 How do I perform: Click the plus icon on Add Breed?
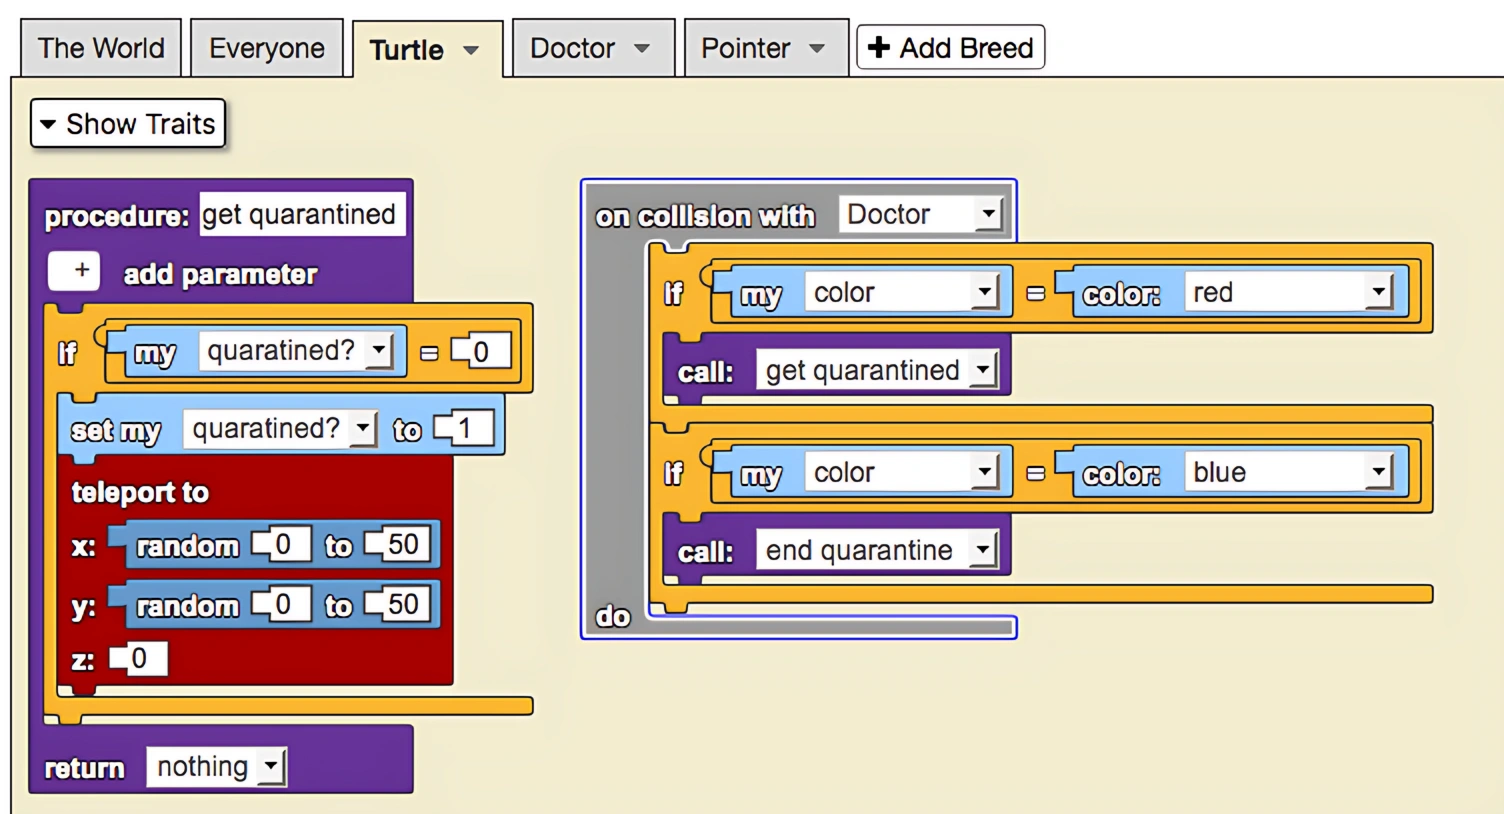pos(878,48)
